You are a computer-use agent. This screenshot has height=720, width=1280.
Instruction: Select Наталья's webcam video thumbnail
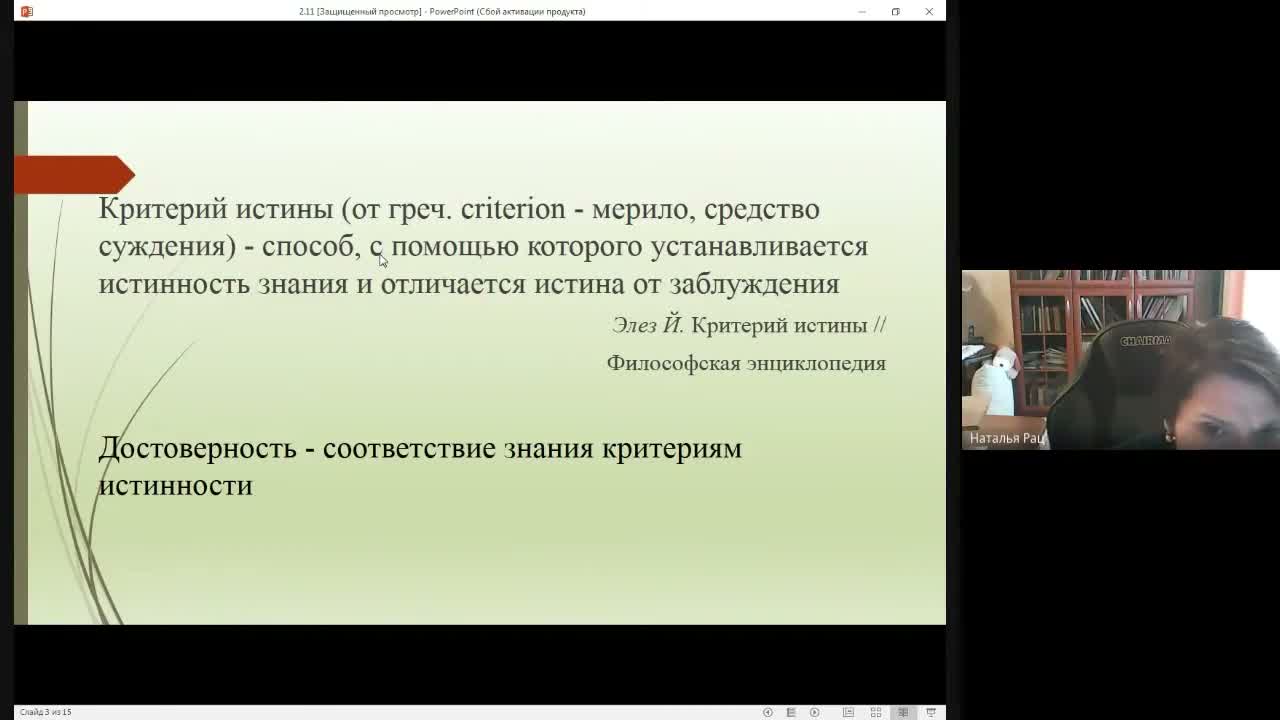coord(1120,360)
